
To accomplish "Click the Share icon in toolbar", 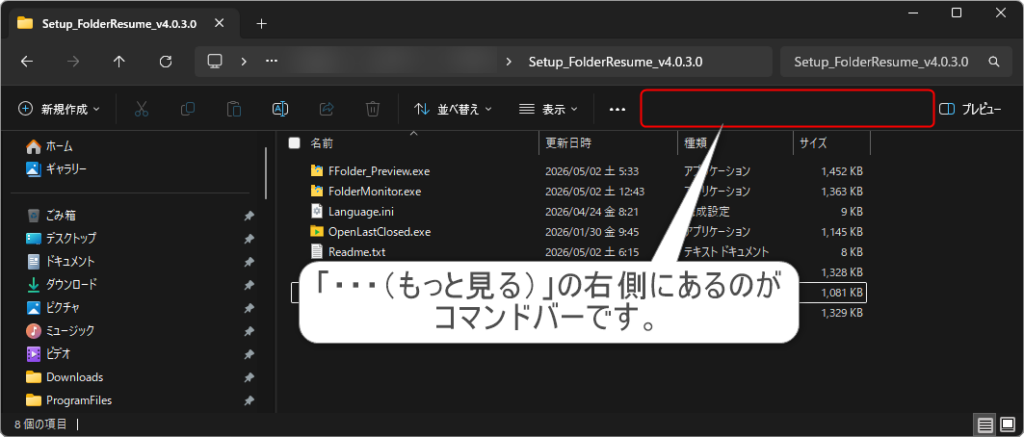I will (x=327, y=109).
